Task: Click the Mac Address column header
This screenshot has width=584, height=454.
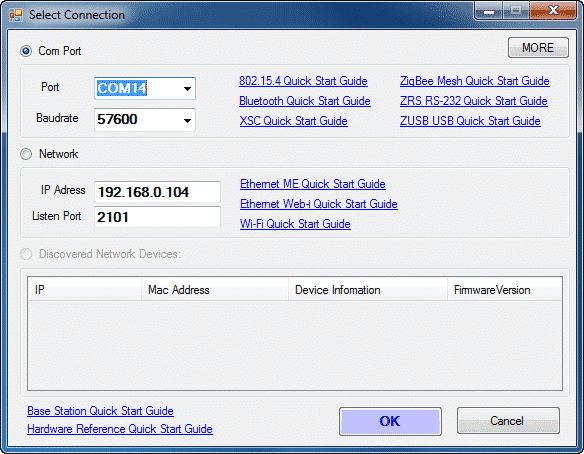Action: tap(215, 290)
